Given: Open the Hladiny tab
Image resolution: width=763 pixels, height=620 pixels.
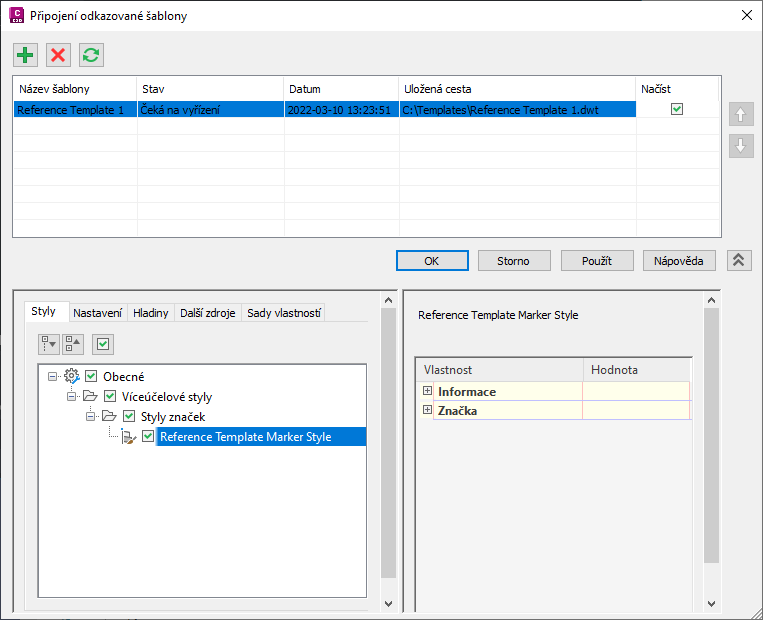Looking at the screenshot, I should pyautogui.click(x=151, y=313).
